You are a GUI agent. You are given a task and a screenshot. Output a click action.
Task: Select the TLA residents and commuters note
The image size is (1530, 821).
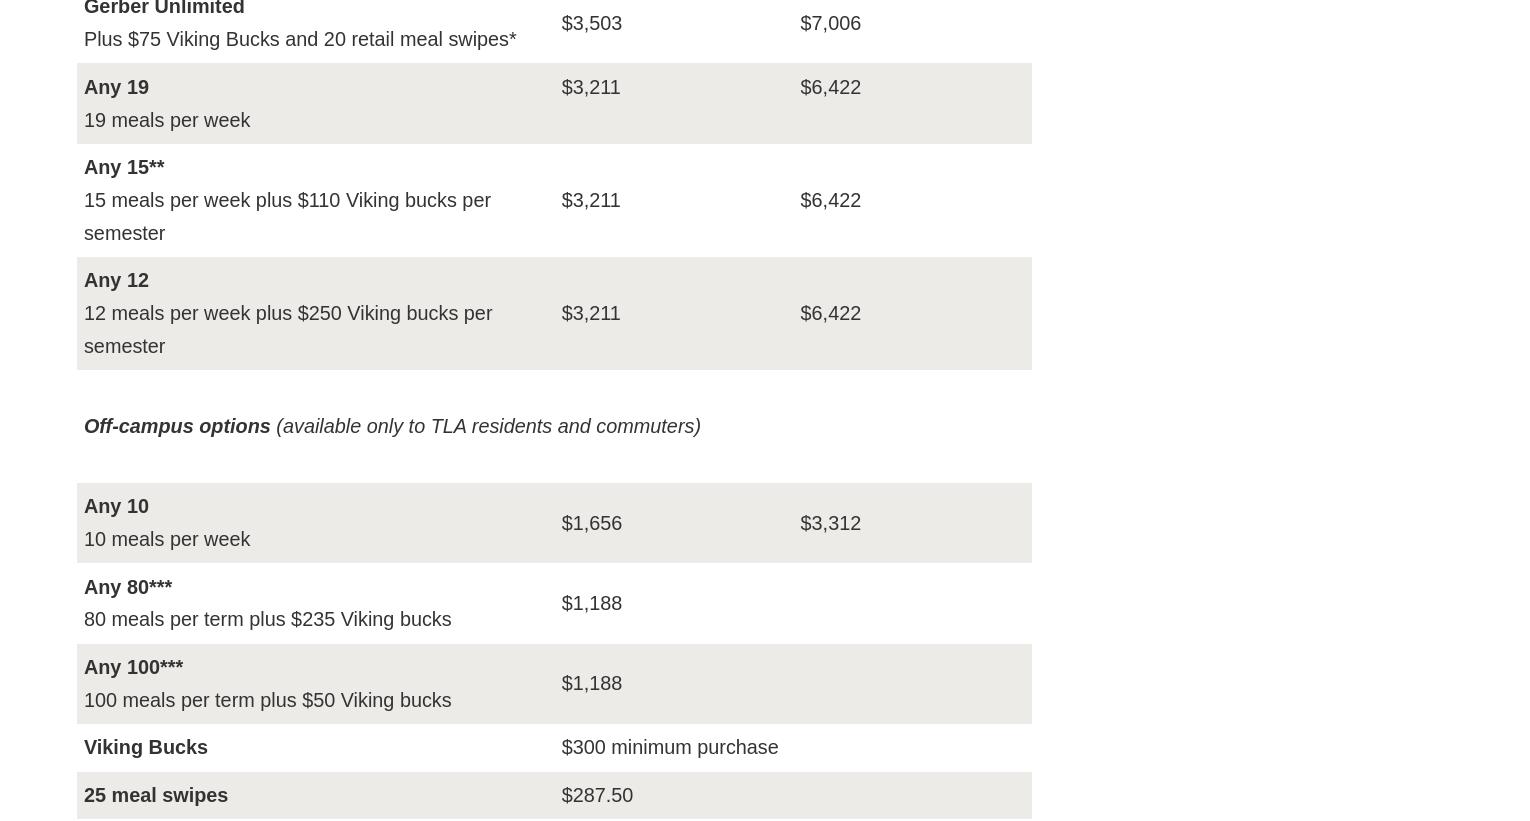pos(488,426)
